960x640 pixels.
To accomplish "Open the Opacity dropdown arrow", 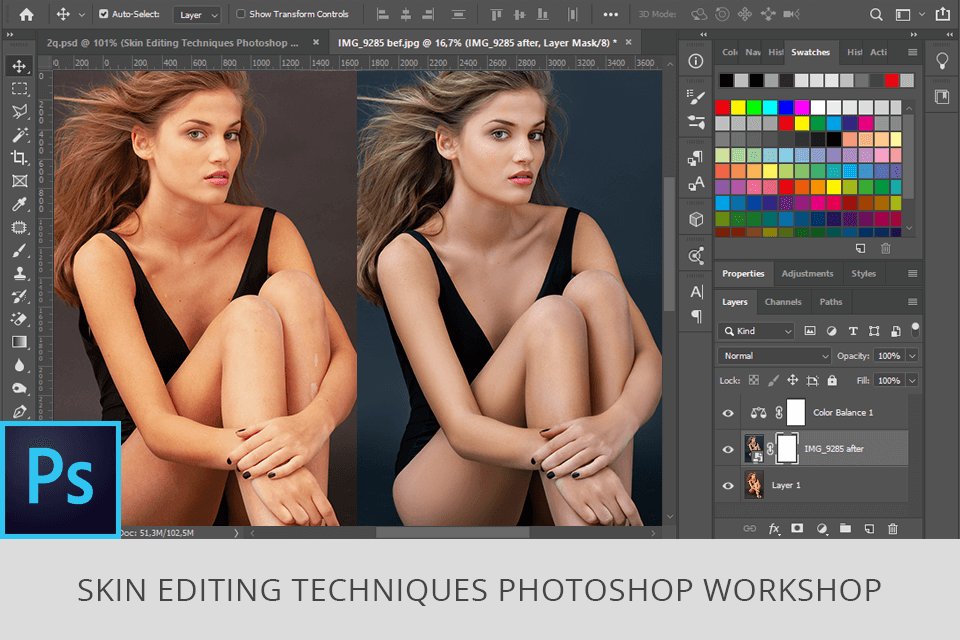I will click(x=910, y=355).
